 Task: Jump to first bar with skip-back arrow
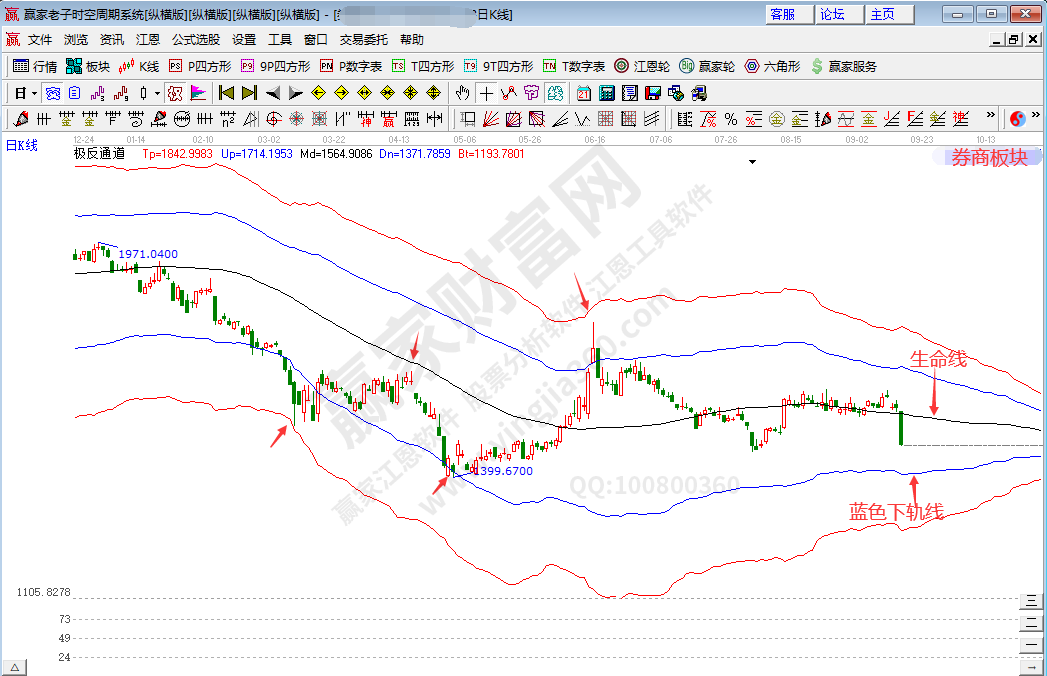pos(227,93)
